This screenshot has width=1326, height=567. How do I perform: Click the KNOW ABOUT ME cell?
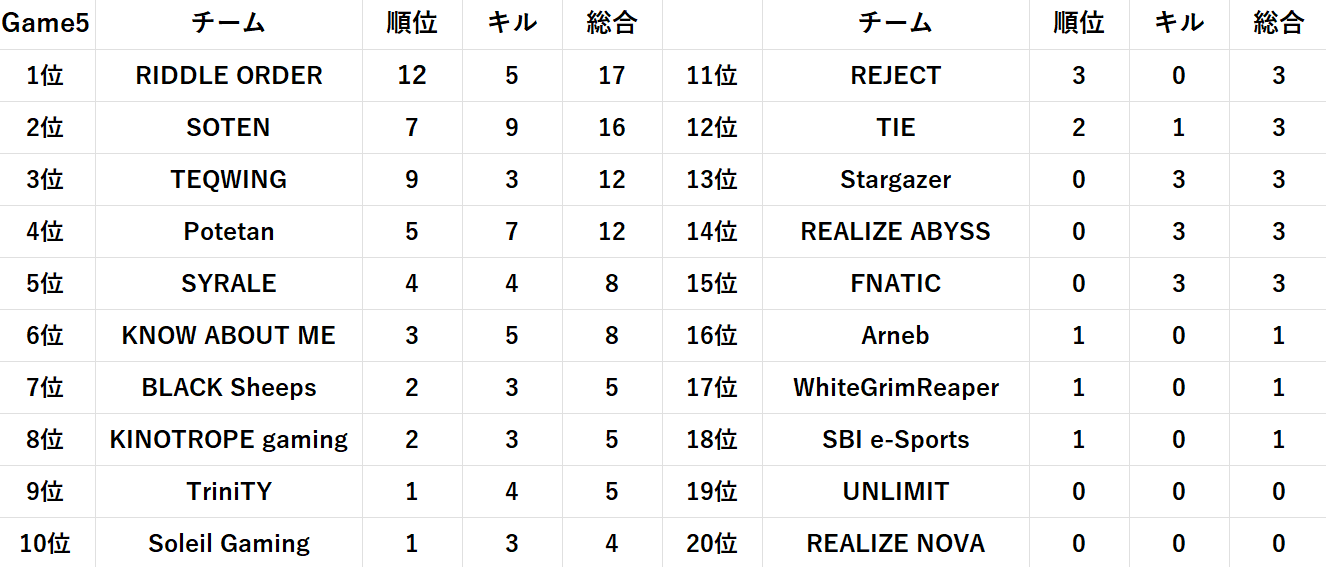229,336
